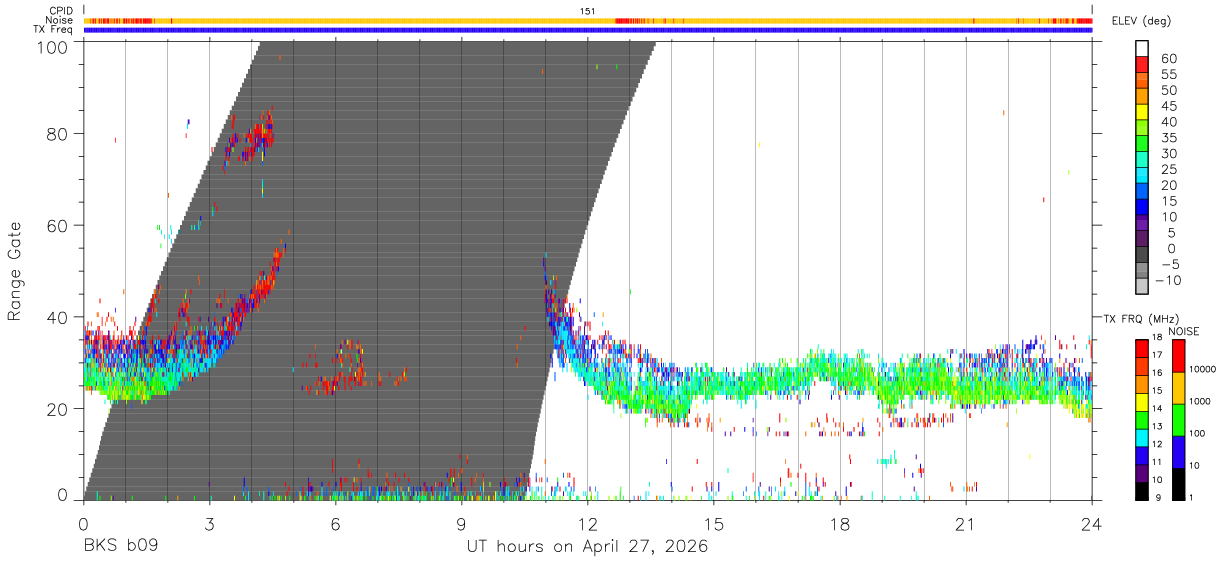Click the white top swatch of elevation colorbar
This screenshot has width=1228, height=567.
pos(1143,48)
